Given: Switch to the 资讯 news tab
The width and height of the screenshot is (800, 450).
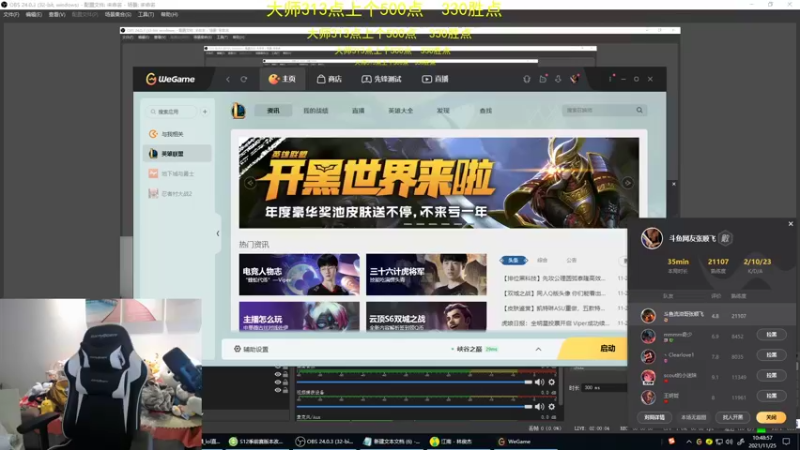Looking at the screenshot, I should pyautogui.click(x=273, y=111).
